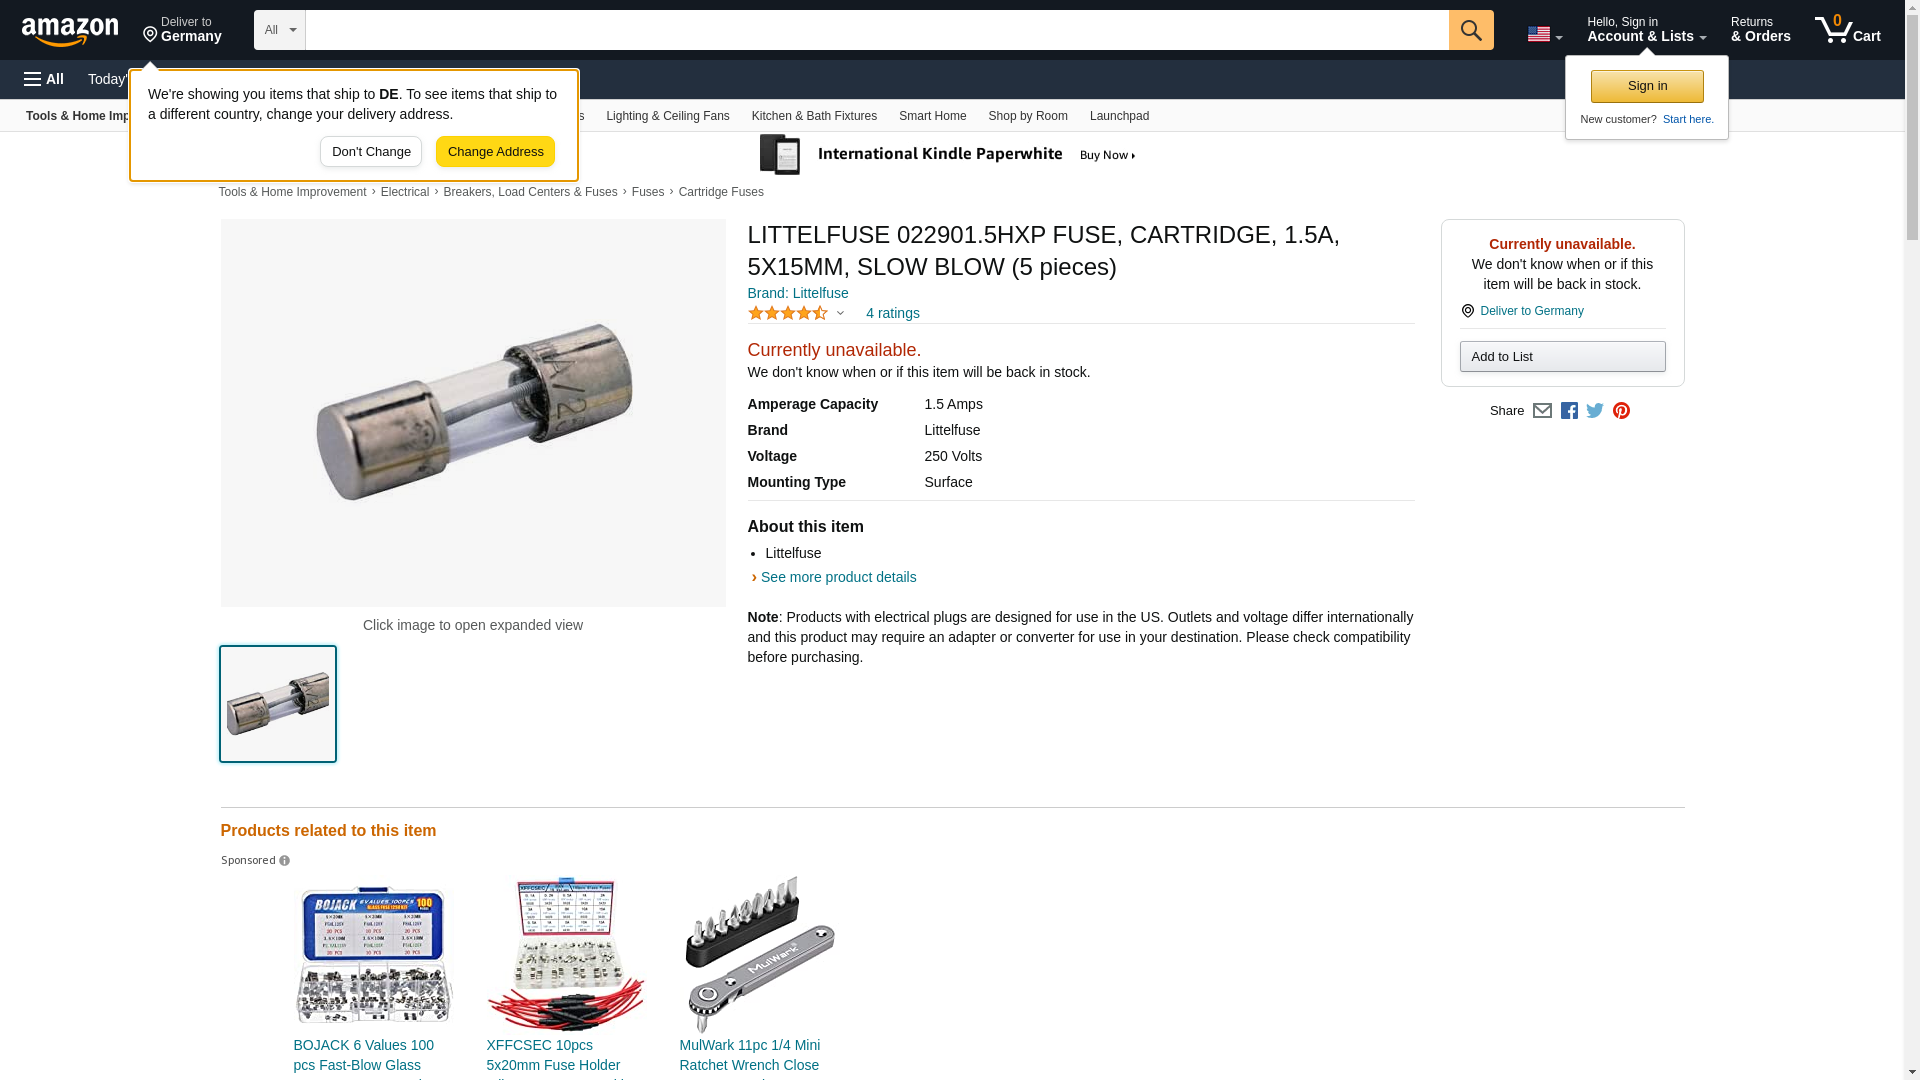This screenshot has width=1920, height=1080.
Task: Select the fuse product thumbnail
Action: (x=278, y=704)
